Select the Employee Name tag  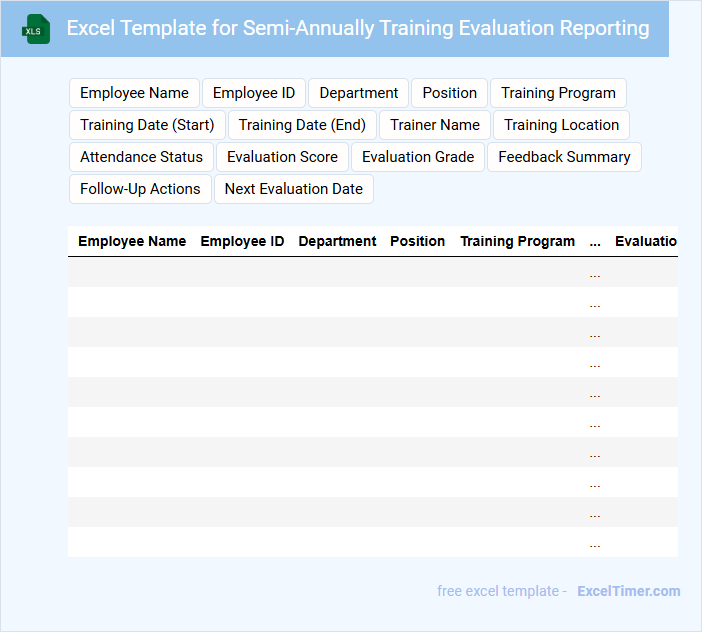(x=134, y=93)
